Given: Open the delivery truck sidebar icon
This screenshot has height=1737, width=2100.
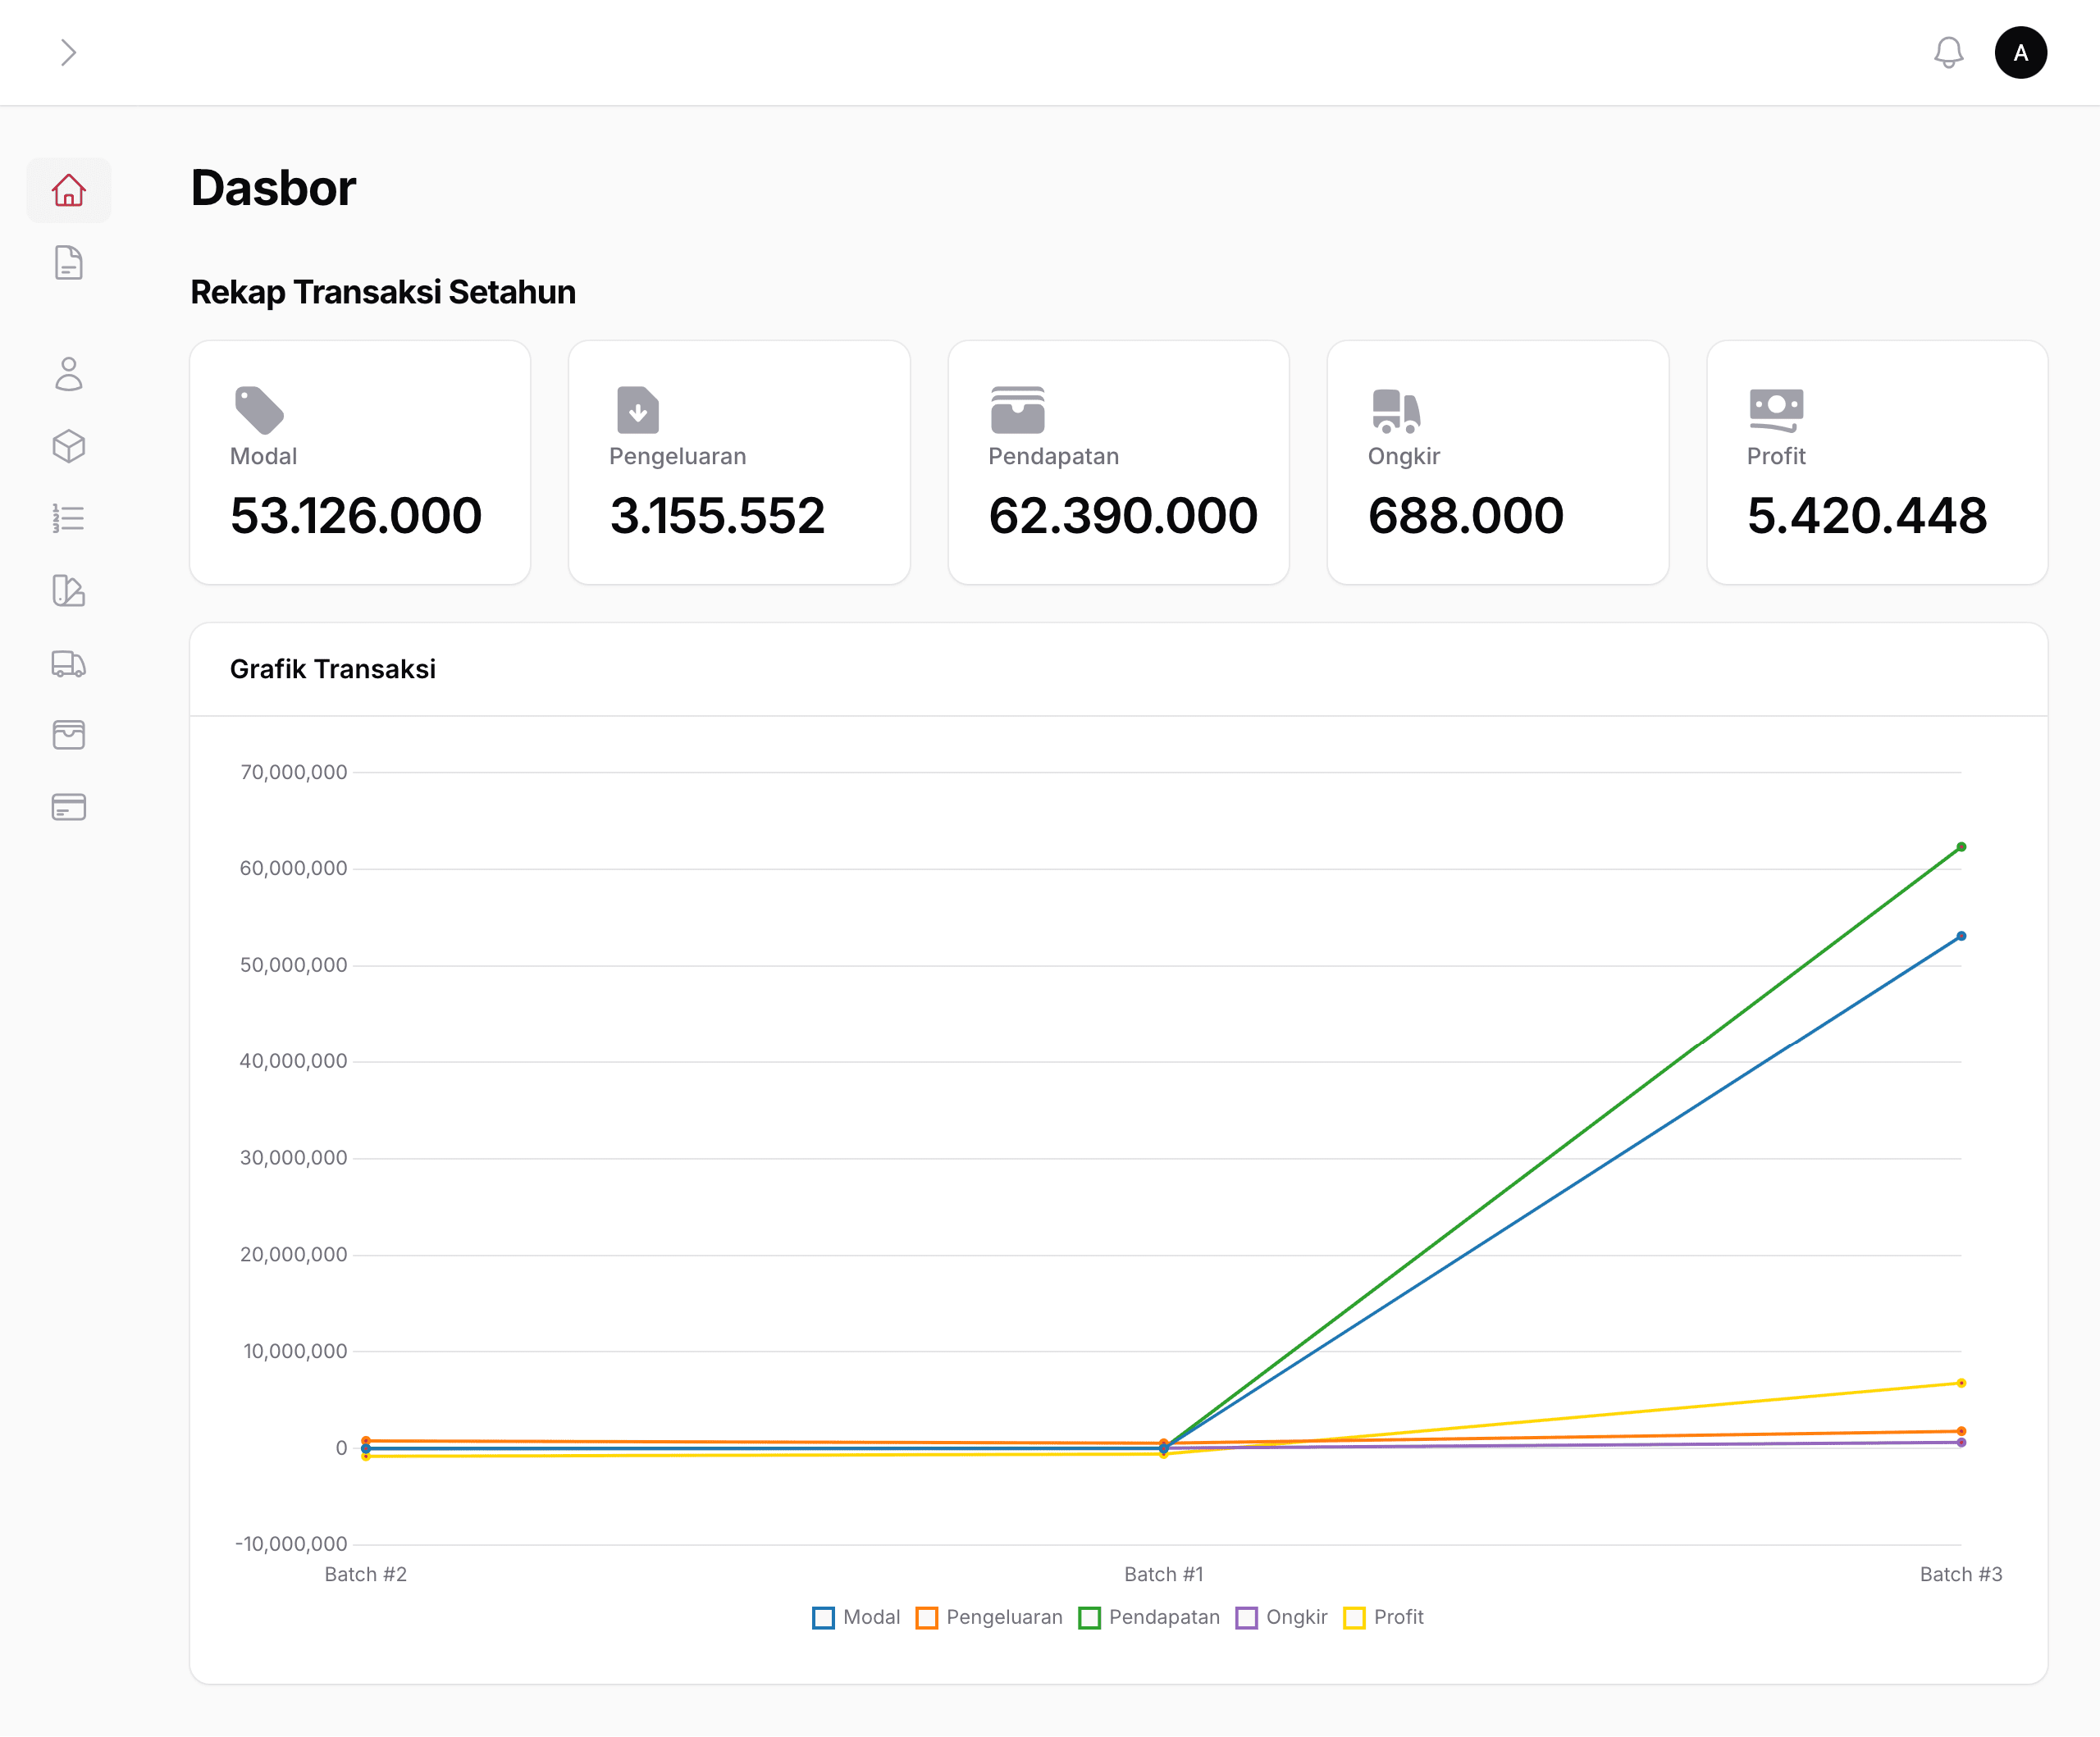Looking at the screenshot, I should tap(68, 664).
